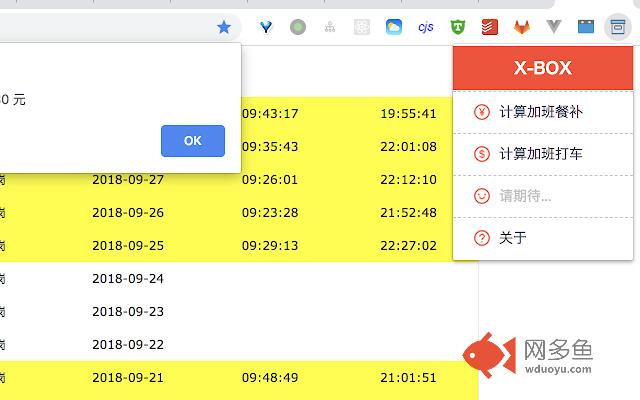Click clock-out time 21:52:48

click(x=408, y=213)
